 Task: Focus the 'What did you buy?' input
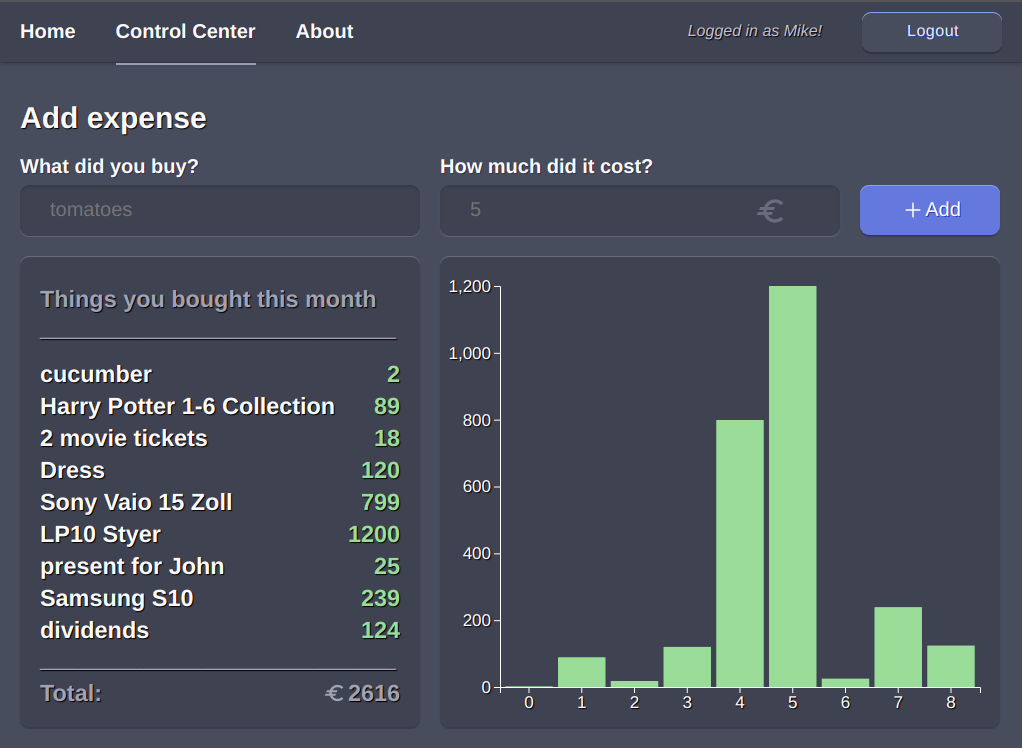[x=220, y=210]
